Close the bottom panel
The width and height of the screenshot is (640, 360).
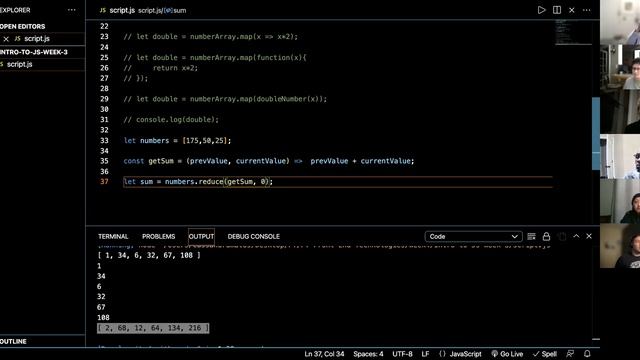589,236
